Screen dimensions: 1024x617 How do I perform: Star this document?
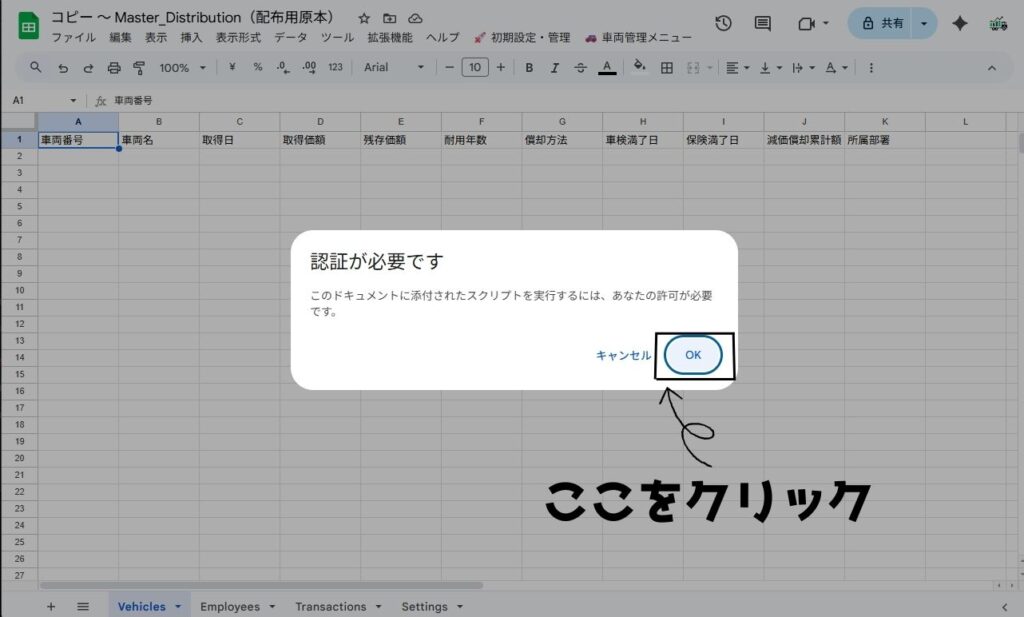point(364,19)
